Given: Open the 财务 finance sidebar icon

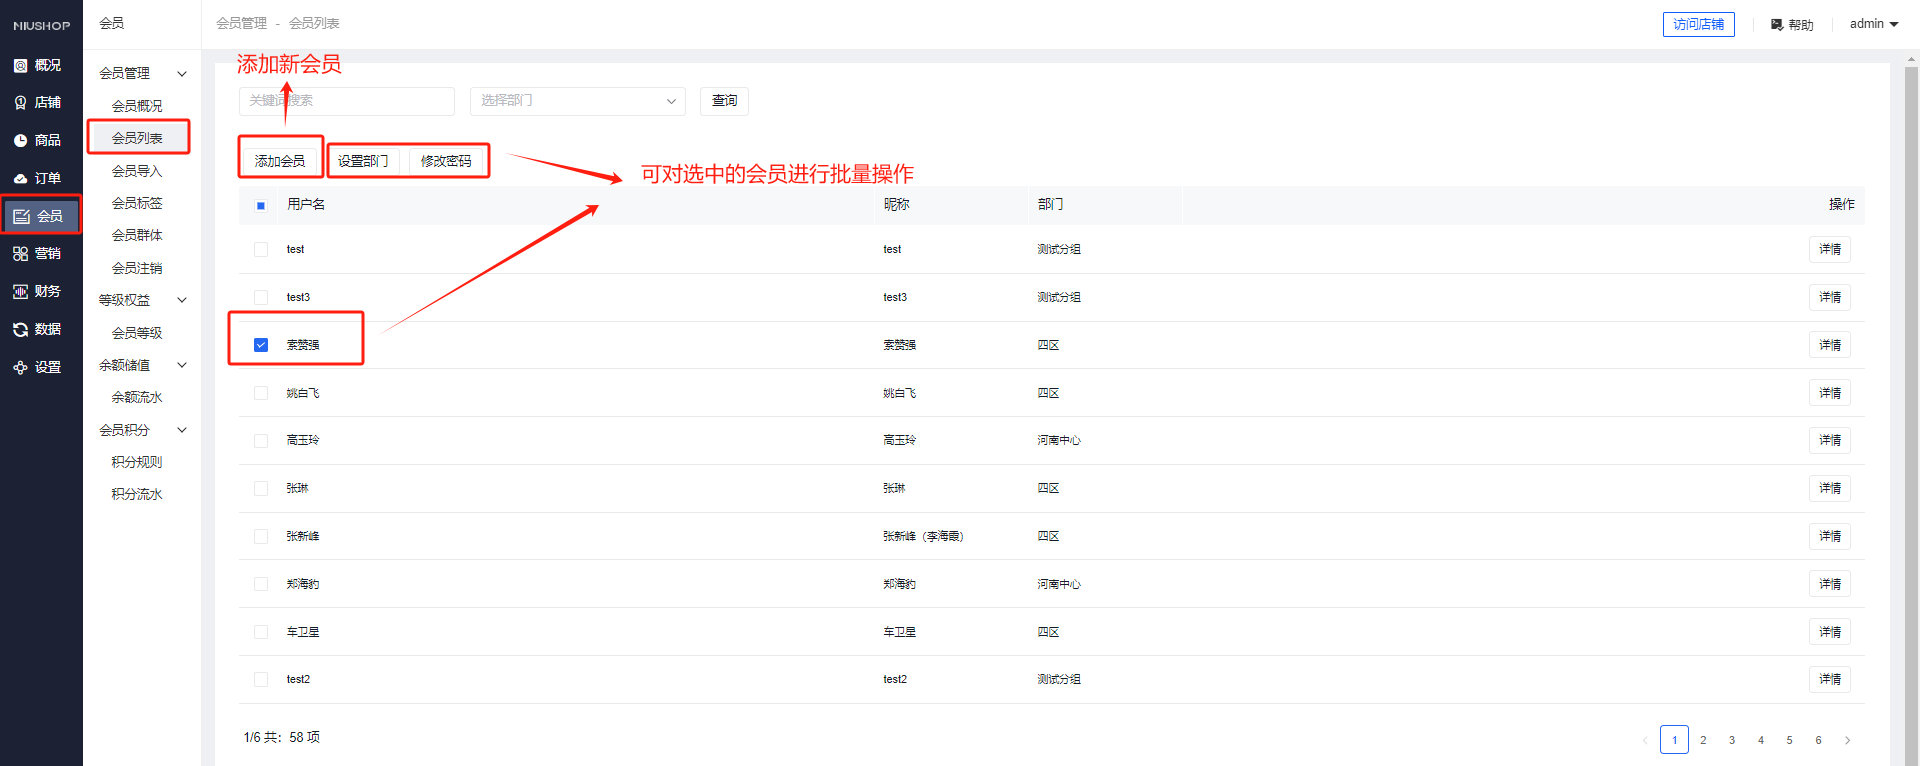Looking at the screenshot, I should (x=21, y=292).
